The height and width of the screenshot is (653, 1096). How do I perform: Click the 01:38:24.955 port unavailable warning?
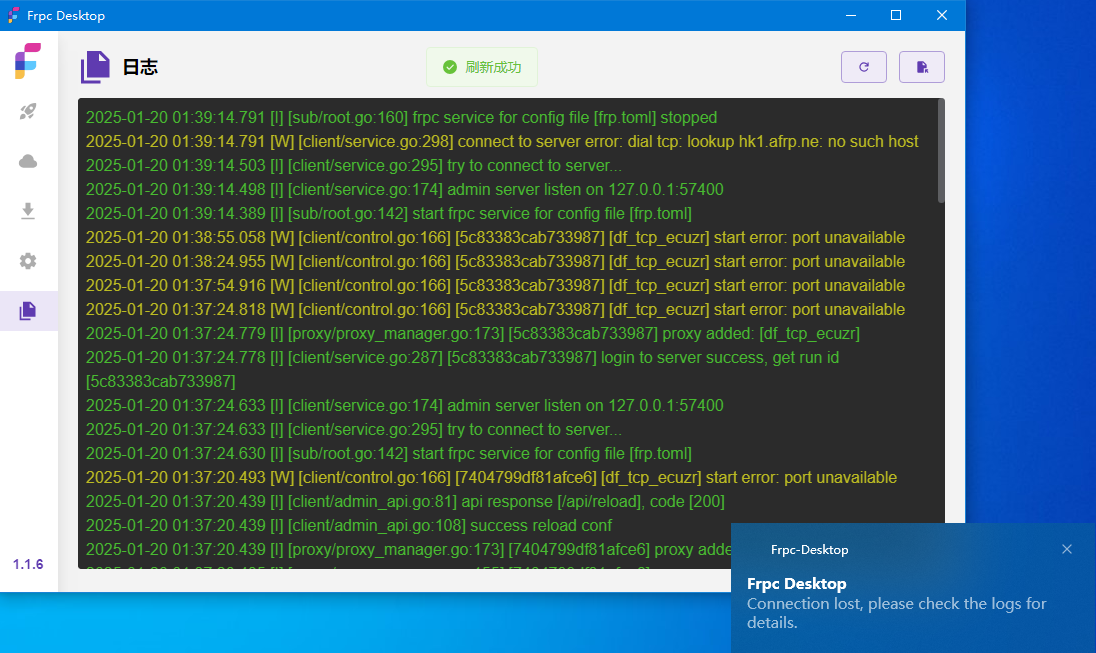coord(496,261)
